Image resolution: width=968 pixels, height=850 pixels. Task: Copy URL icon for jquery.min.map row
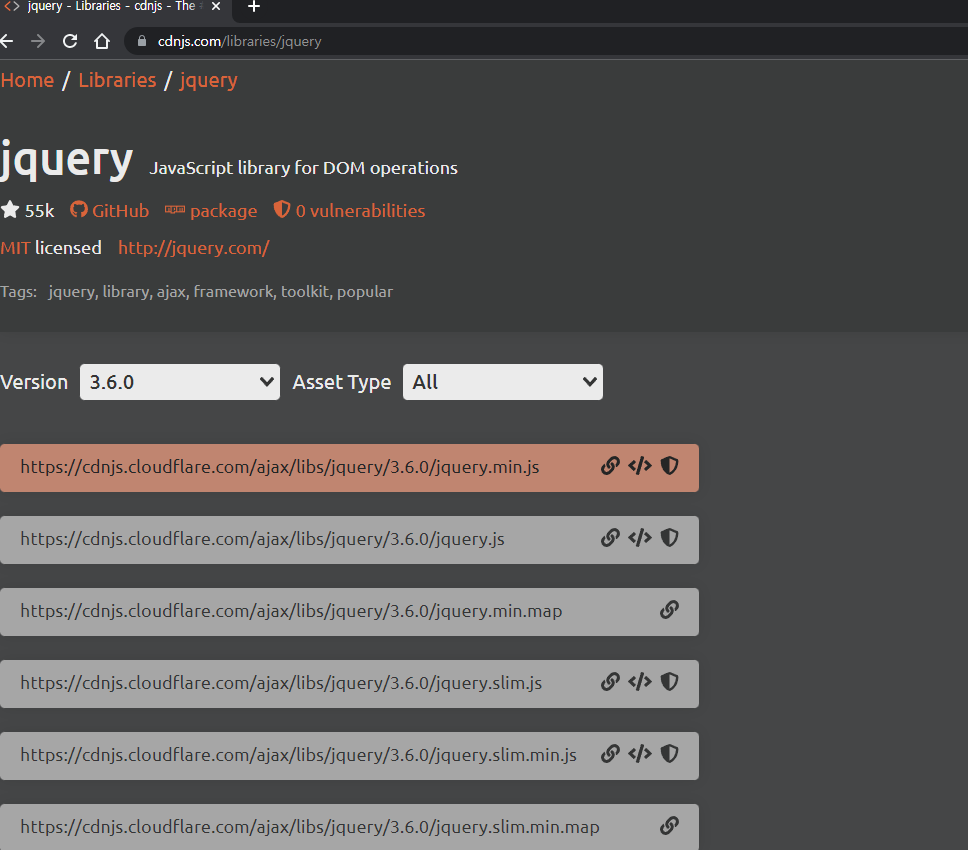click(x=669, y=610)
